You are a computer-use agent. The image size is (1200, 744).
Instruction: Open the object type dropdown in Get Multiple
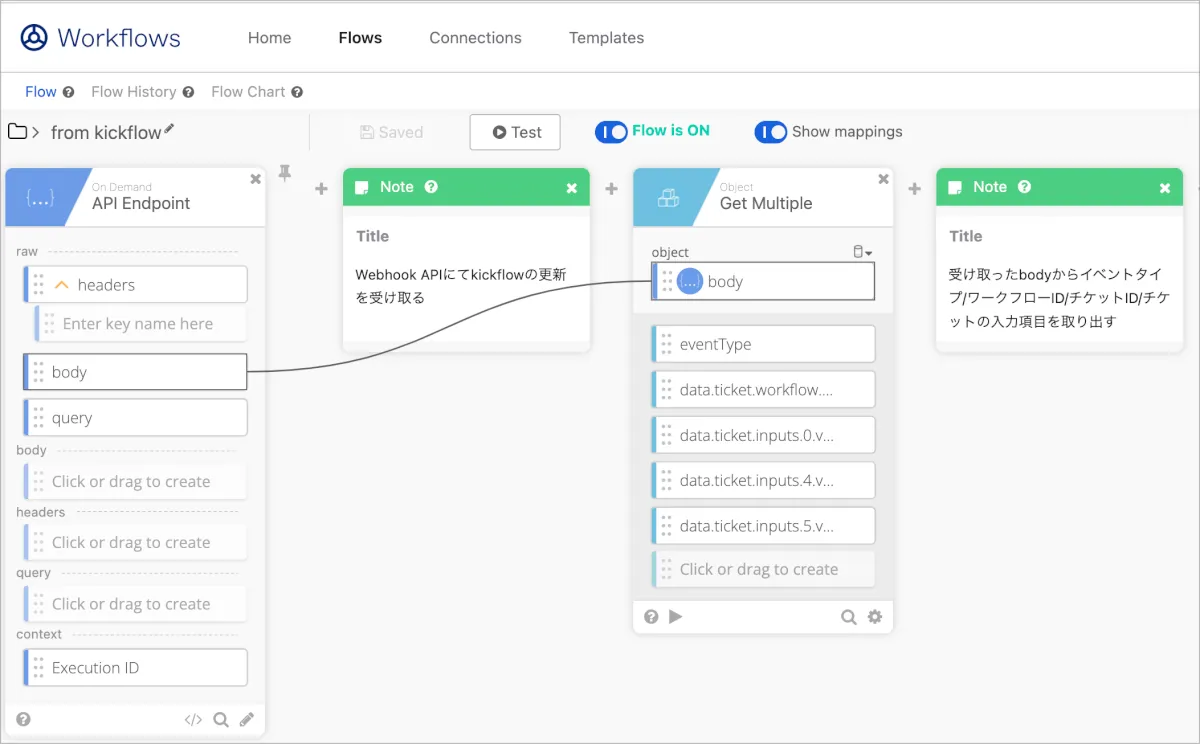862,252
